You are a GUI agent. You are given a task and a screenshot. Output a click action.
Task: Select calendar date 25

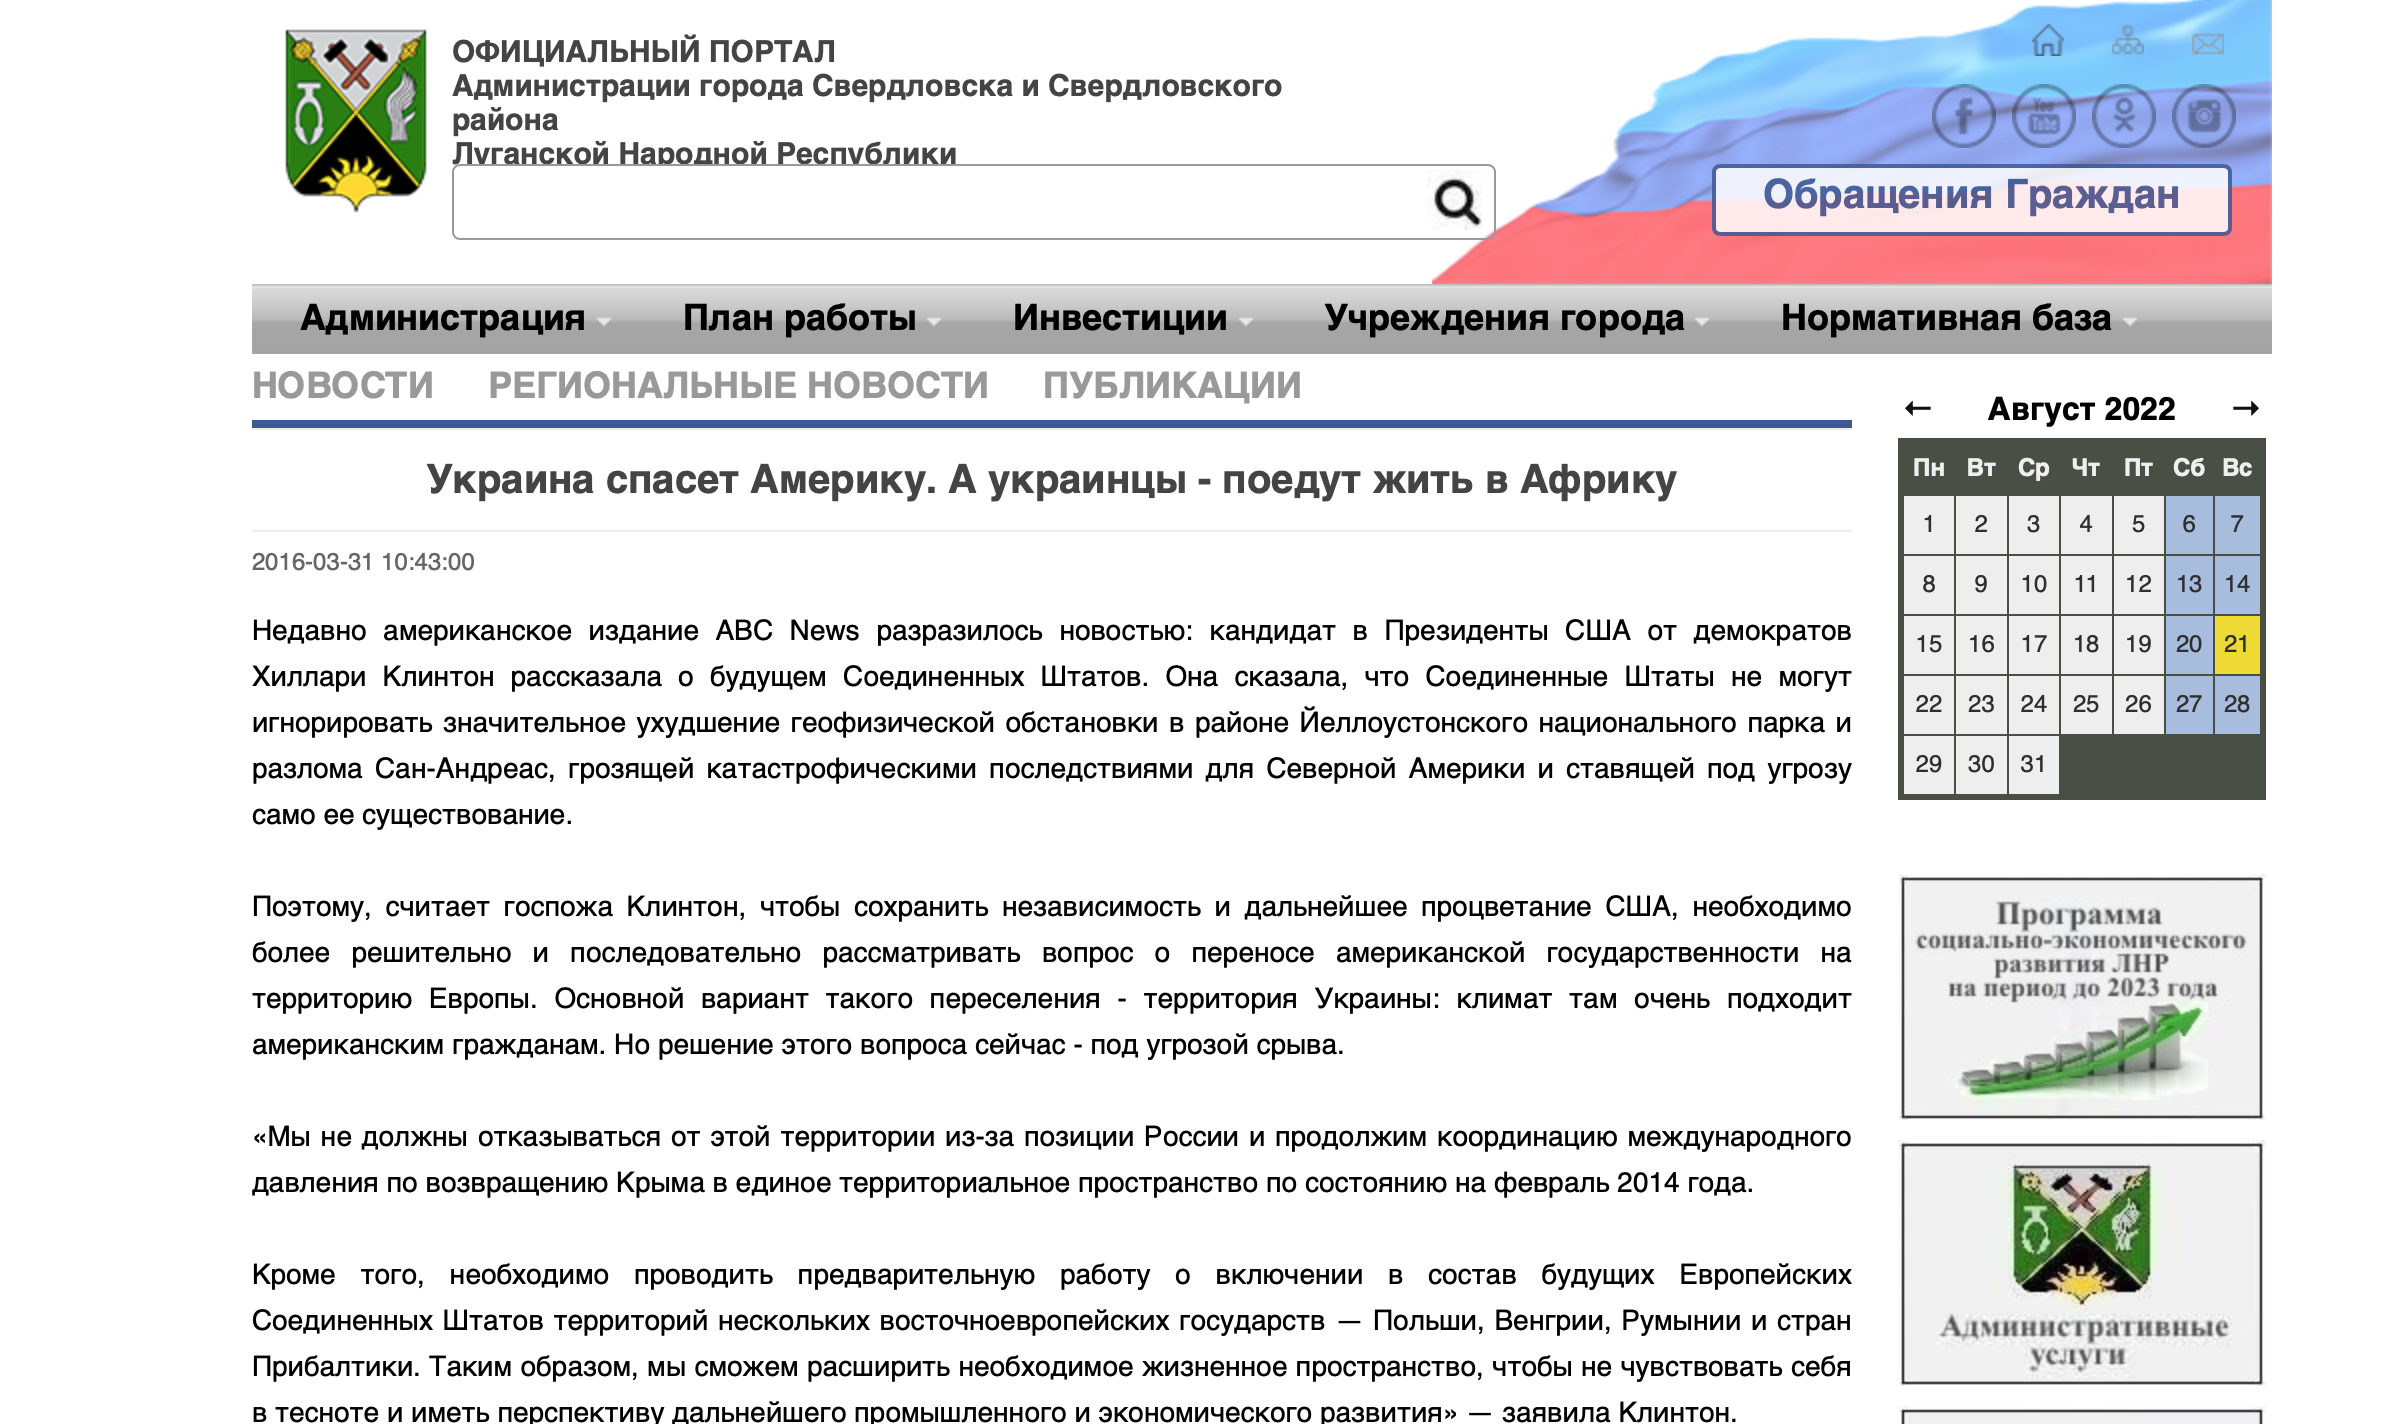click(2086, 704)
